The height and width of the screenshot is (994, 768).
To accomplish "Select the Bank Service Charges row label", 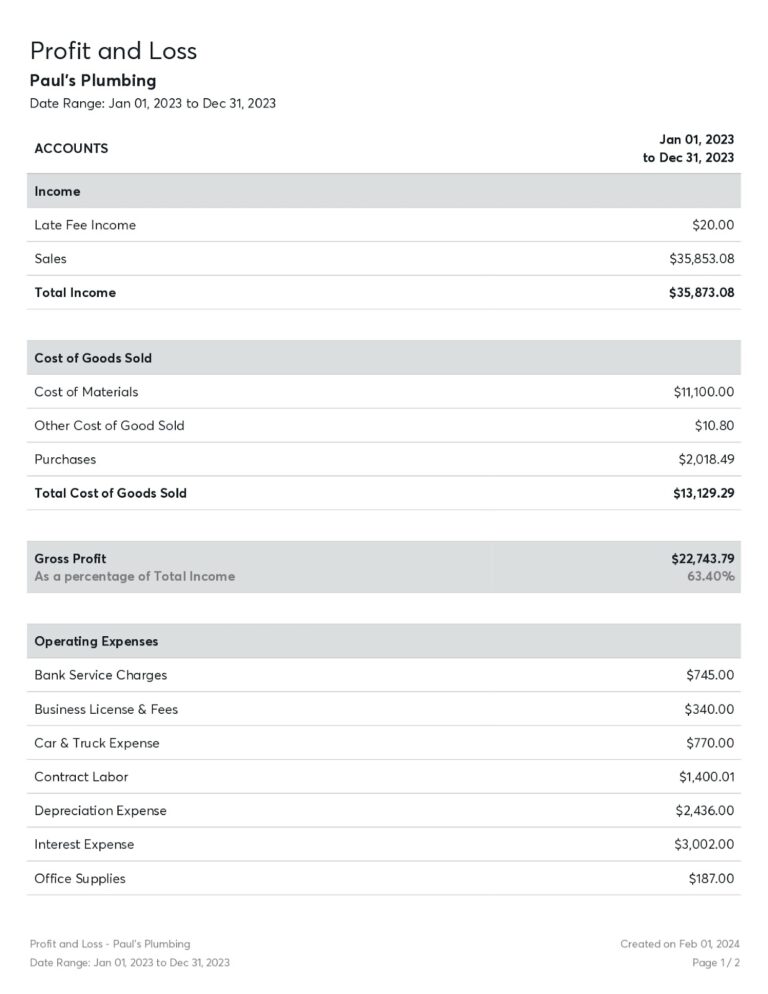I will (x=100, y=675).
